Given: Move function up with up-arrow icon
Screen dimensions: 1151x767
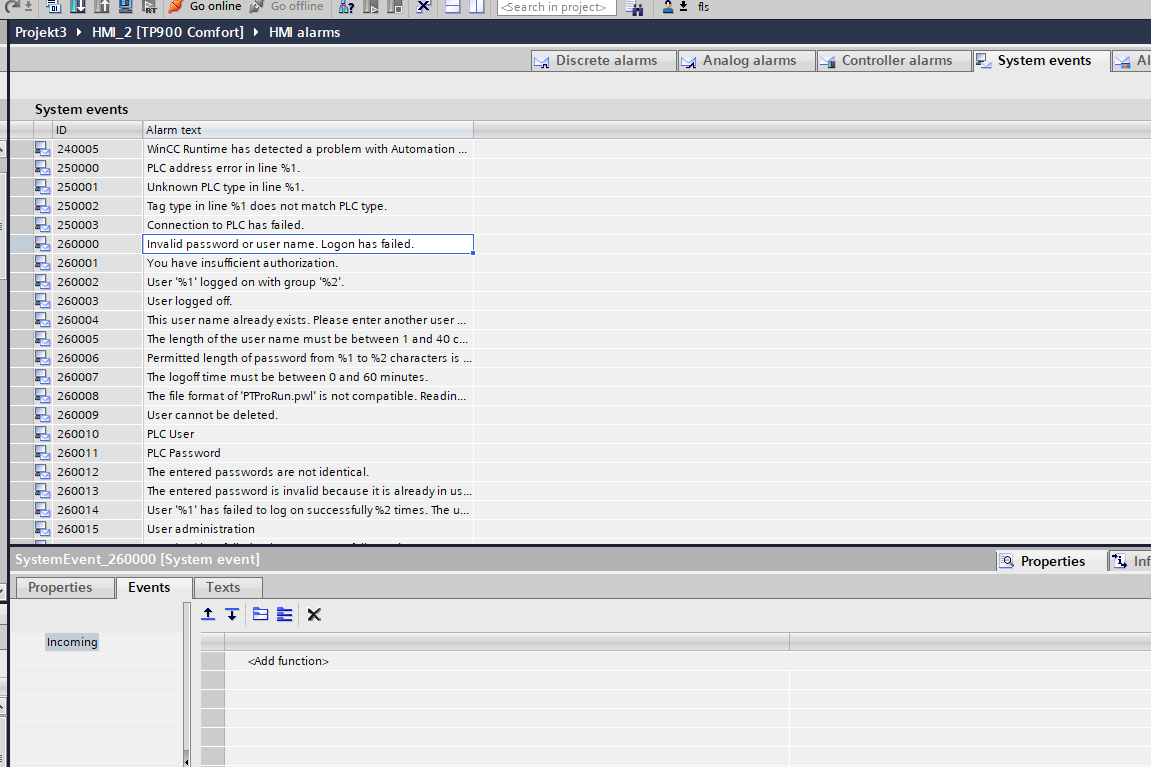Looking at the screenshot, I should tap(208, 614).
